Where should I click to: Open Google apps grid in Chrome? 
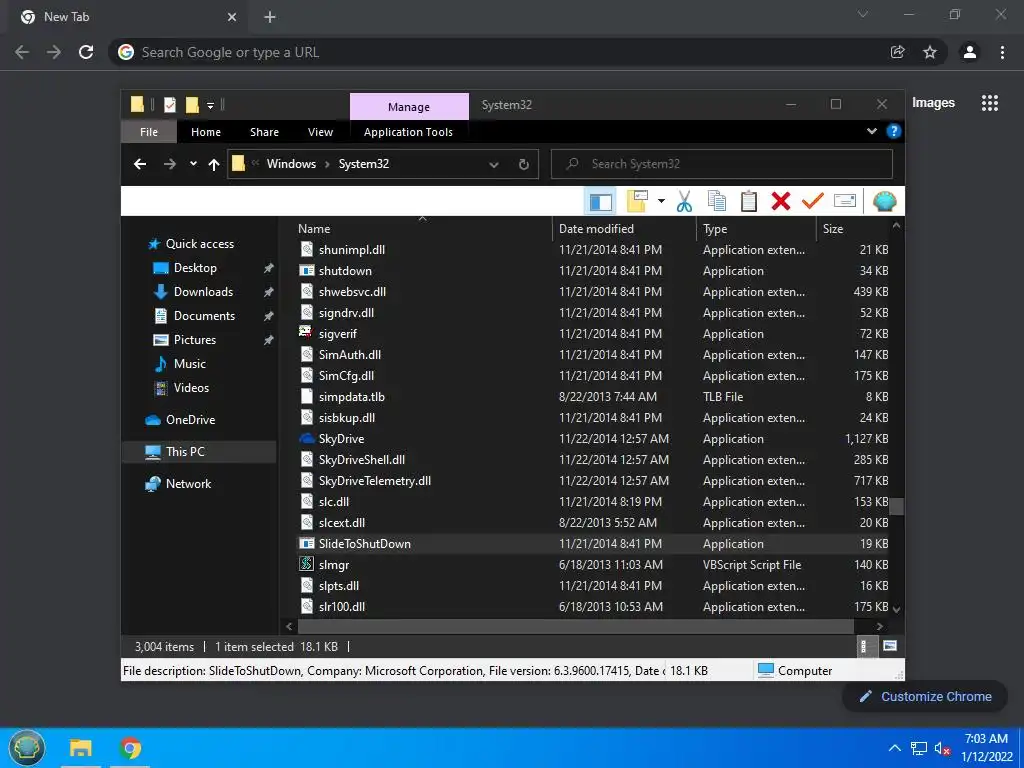click(x=990, y=103)
